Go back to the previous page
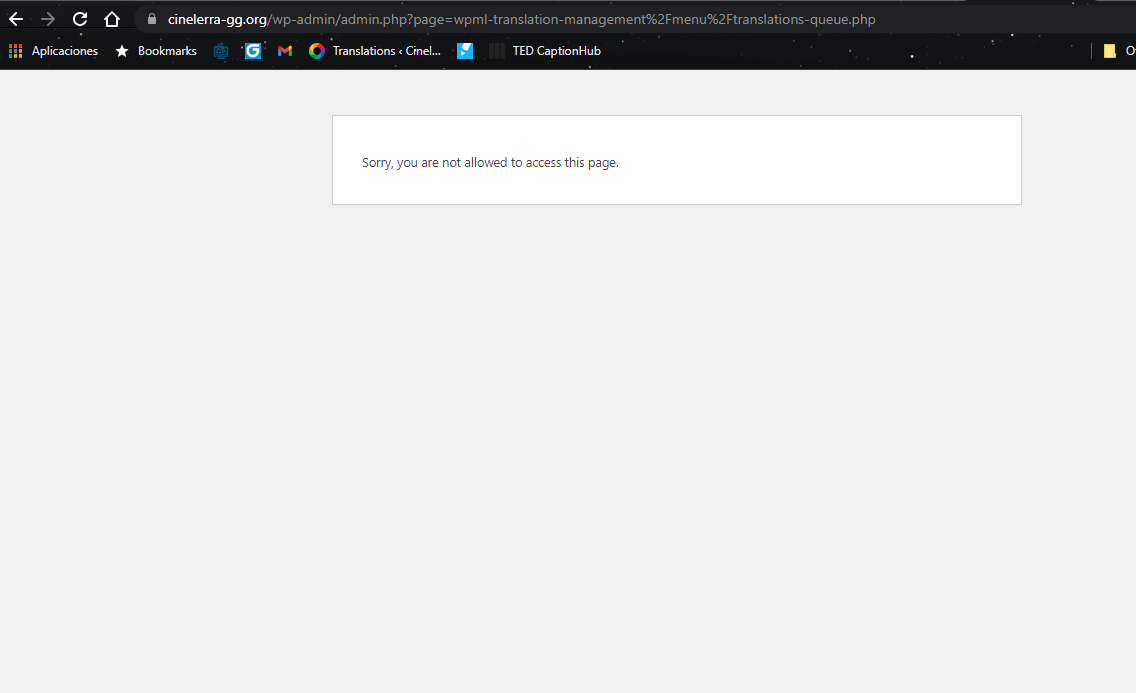 pos(16,19)
